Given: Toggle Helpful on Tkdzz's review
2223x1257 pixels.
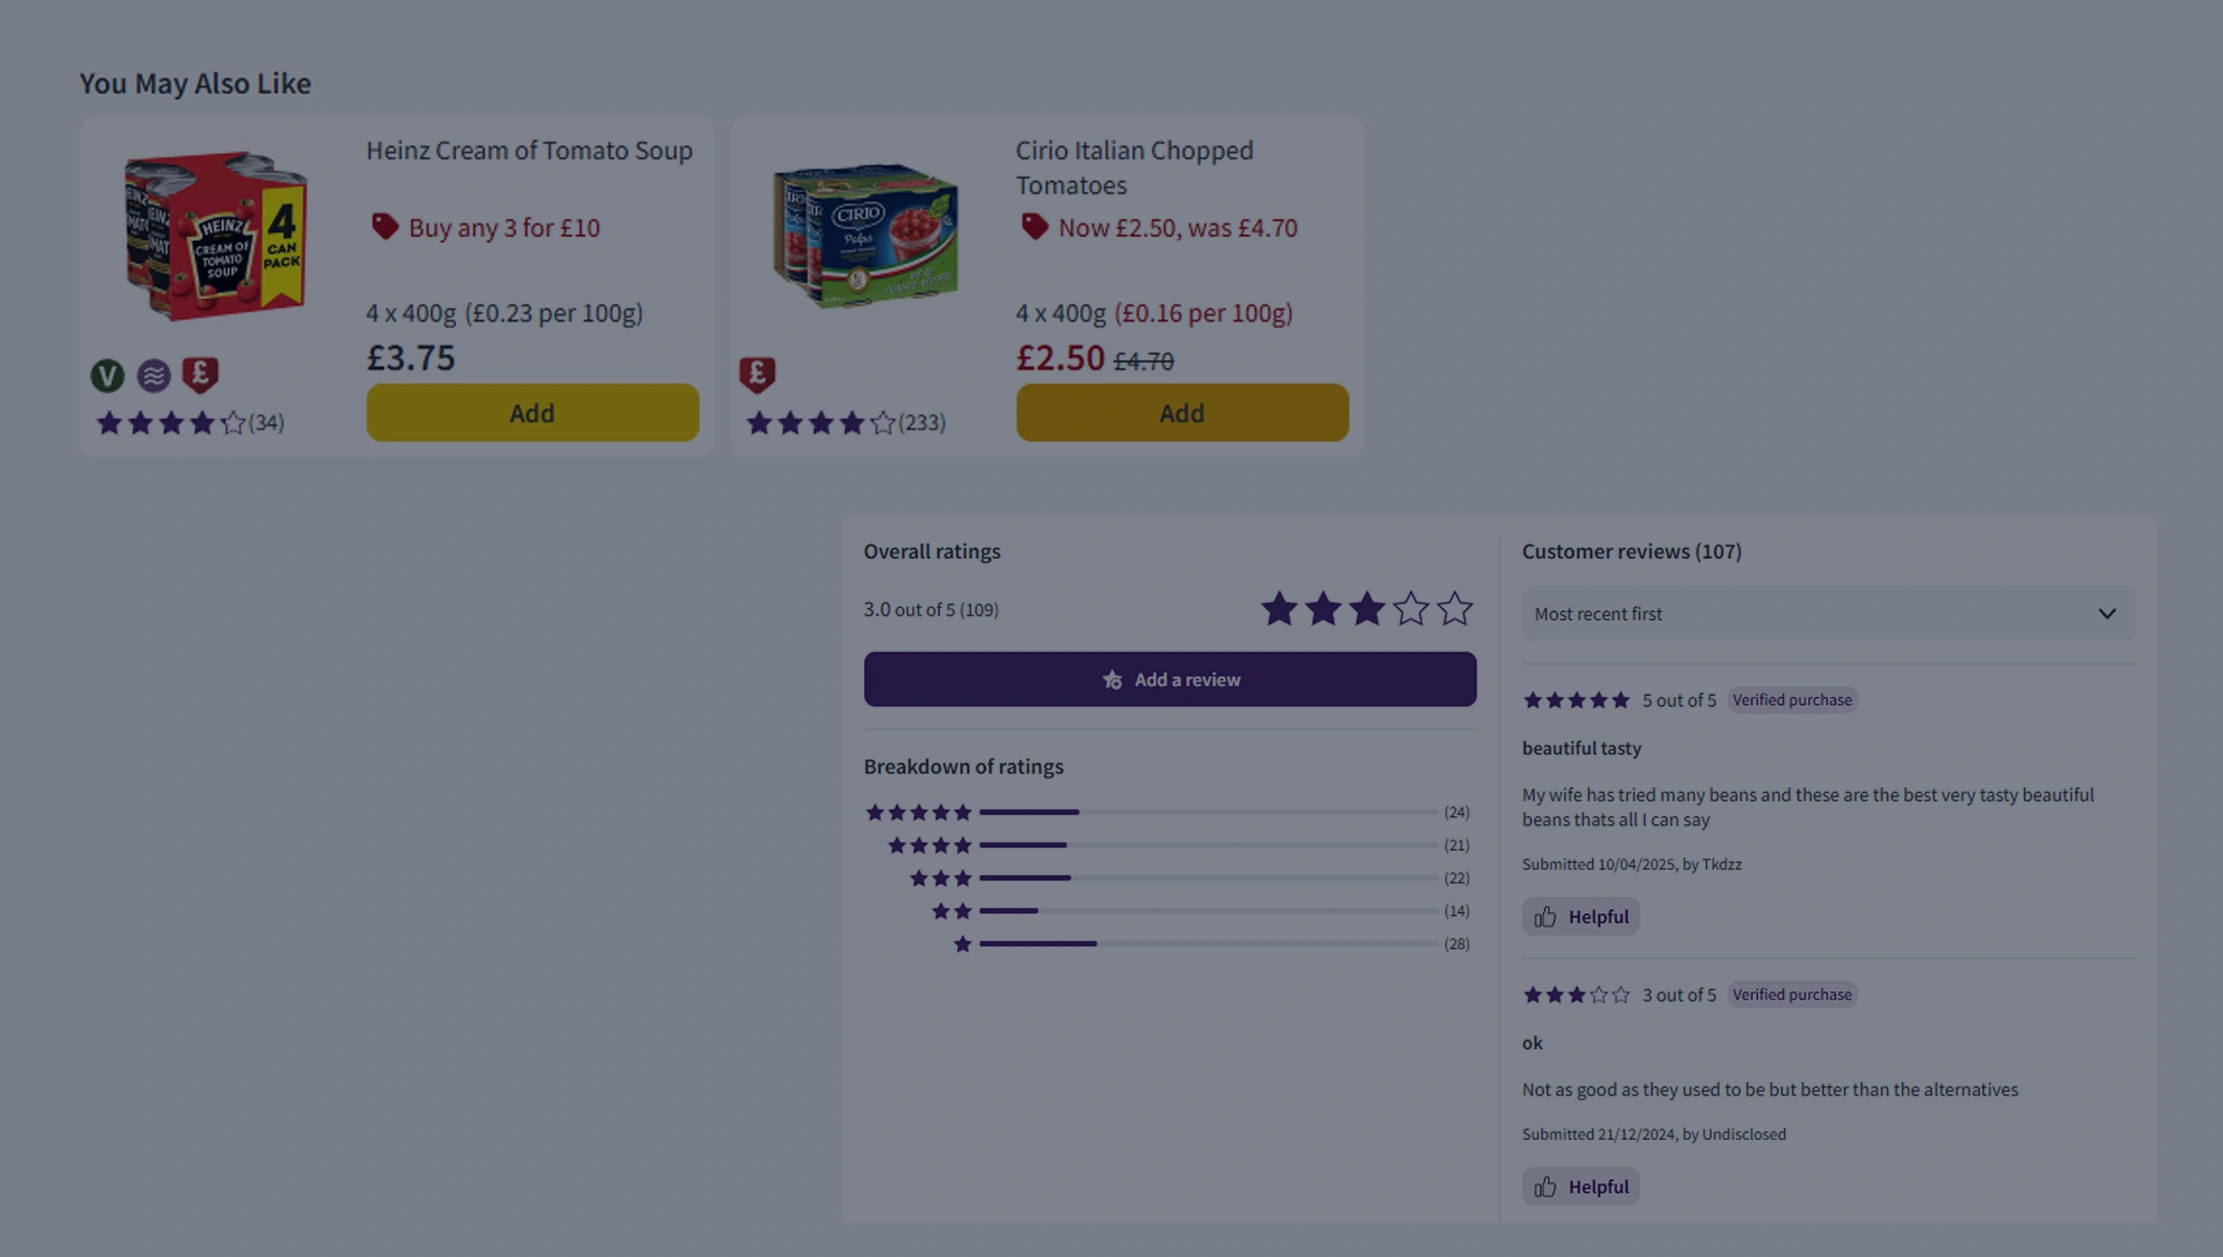Looking at the screenshot, I should 1580,916.
